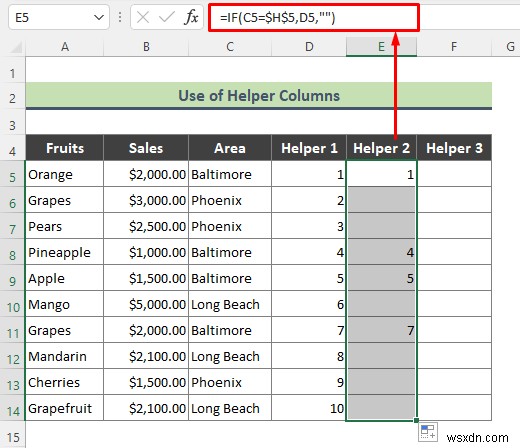520x448 pixels.
Task: Click the Fruits header cell
Action: click(x=65, y=148)
